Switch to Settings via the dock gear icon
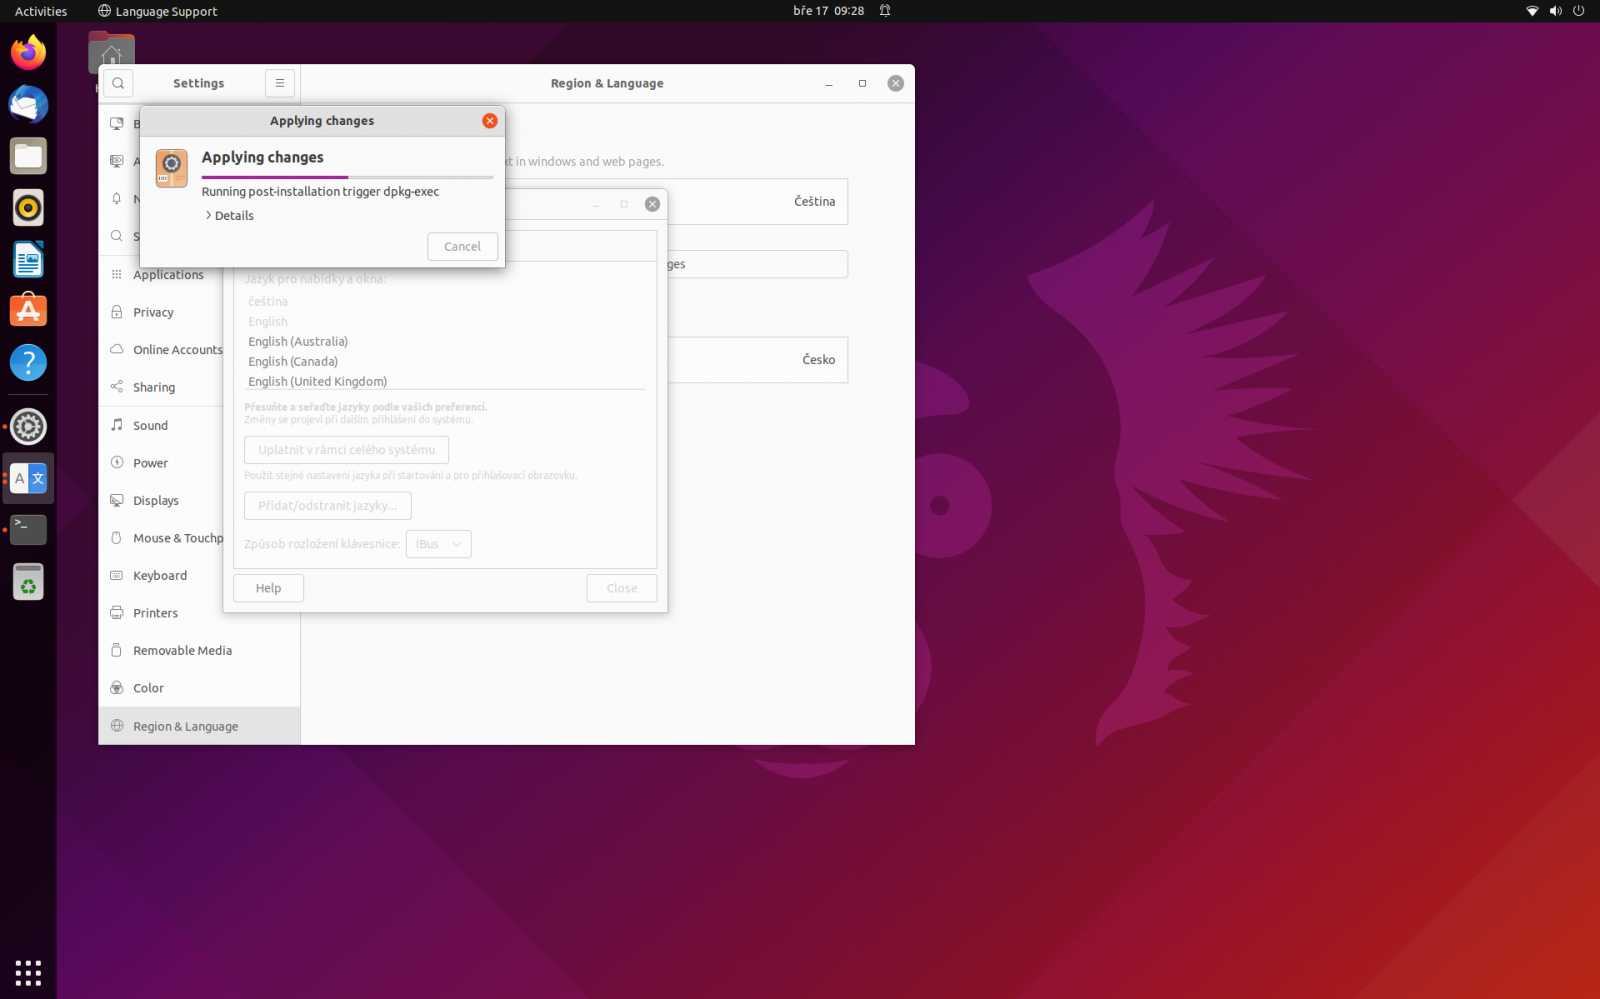This screenshot has height=999, width=1600. (28, 427)
